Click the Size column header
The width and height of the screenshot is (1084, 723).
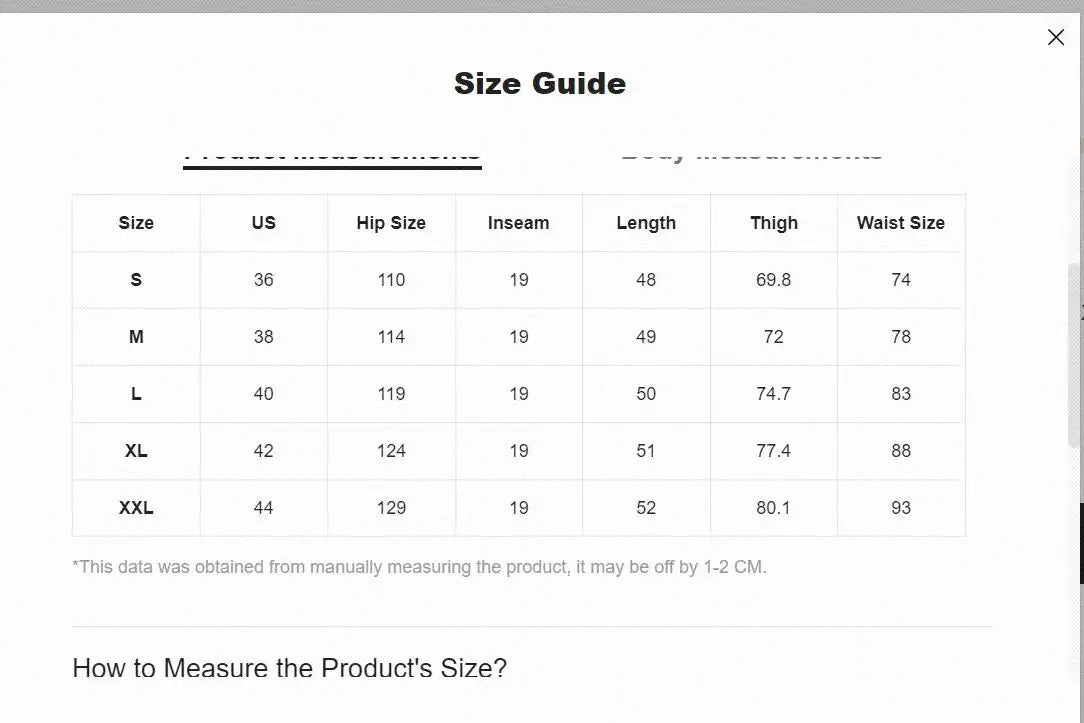[x=135, y=223]
